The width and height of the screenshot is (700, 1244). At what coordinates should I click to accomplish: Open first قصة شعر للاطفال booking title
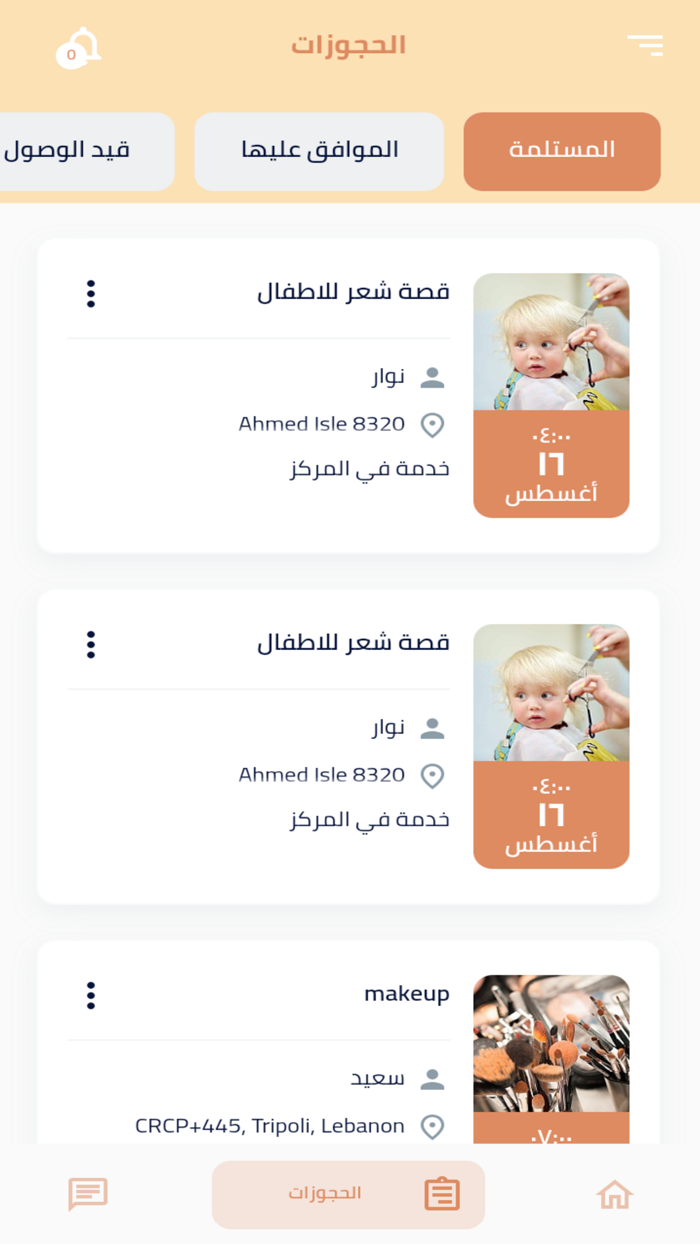click(353, 293)
